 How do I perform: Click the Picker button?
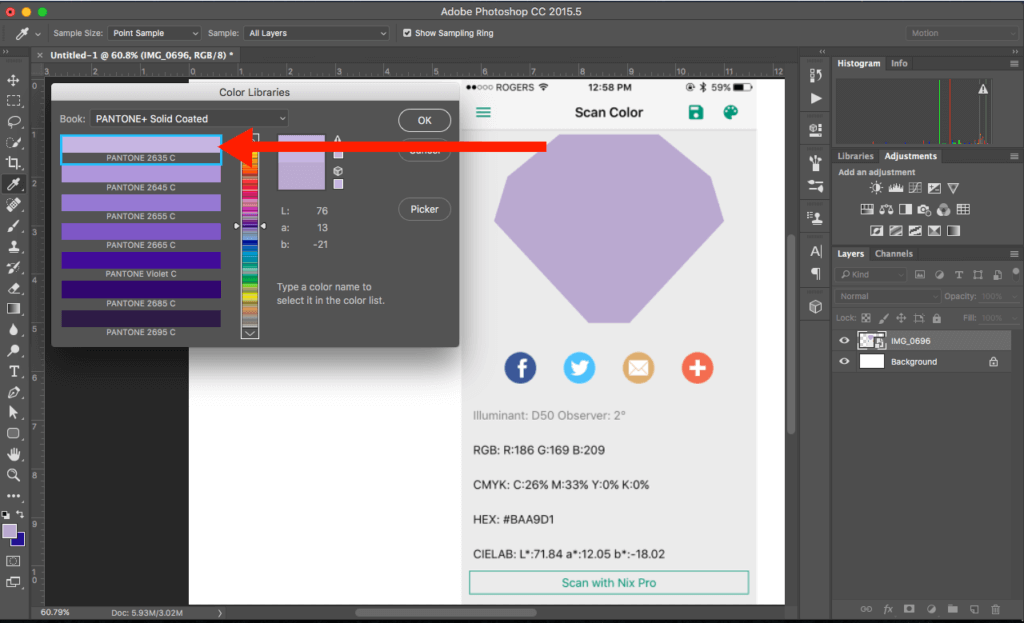(x=424, y=209)
